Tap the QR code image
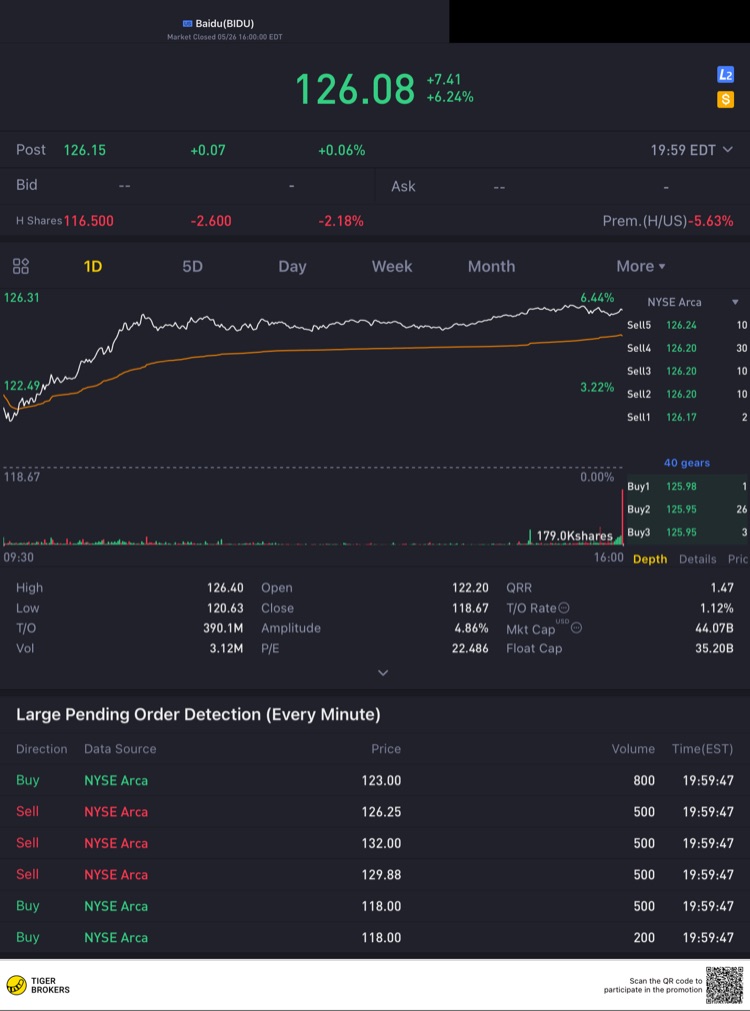Screen dimensions: 750x1011 (x=724, y=985)
